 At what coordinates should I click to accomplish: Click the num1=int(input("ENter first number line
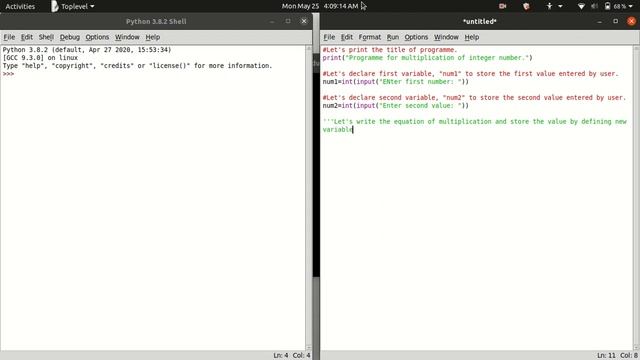[396, 82]
